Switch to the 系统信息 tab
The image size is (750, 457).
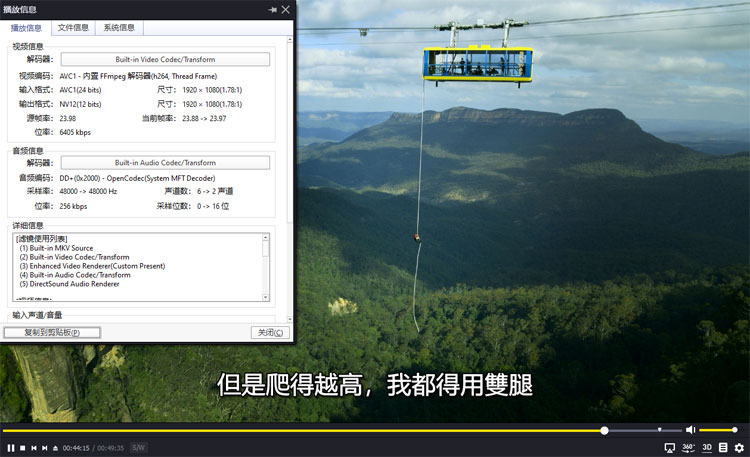118,28
